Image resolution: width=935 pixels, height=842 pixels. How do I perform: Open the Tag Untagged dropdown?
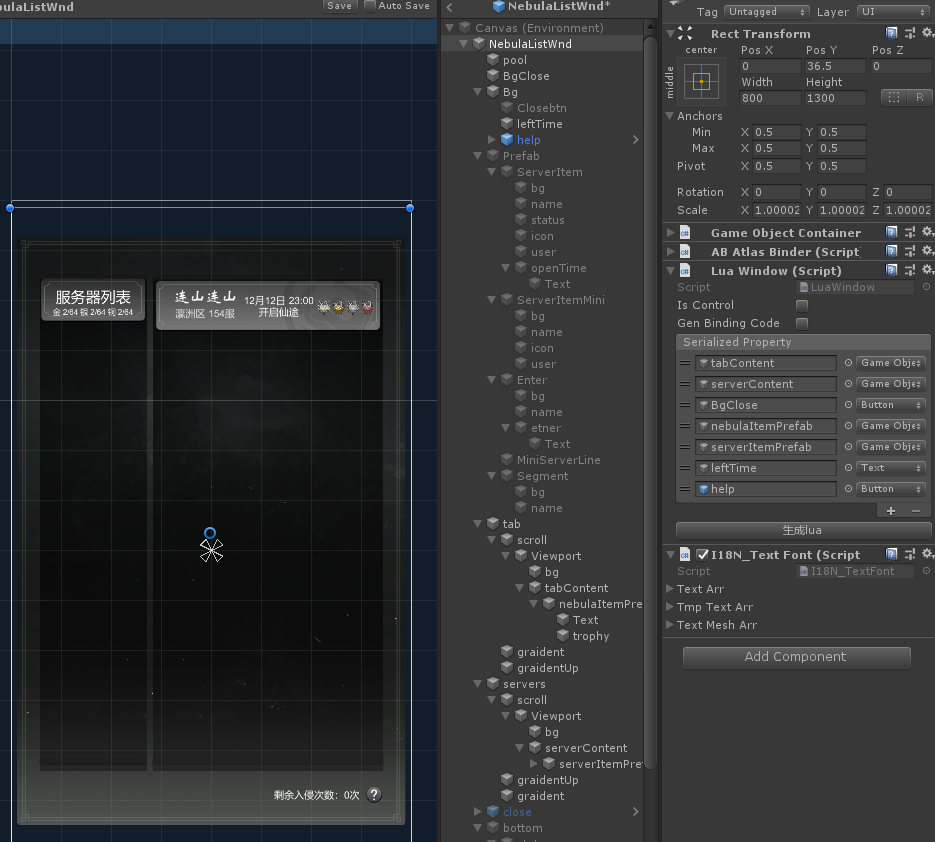tap(766, 12)
